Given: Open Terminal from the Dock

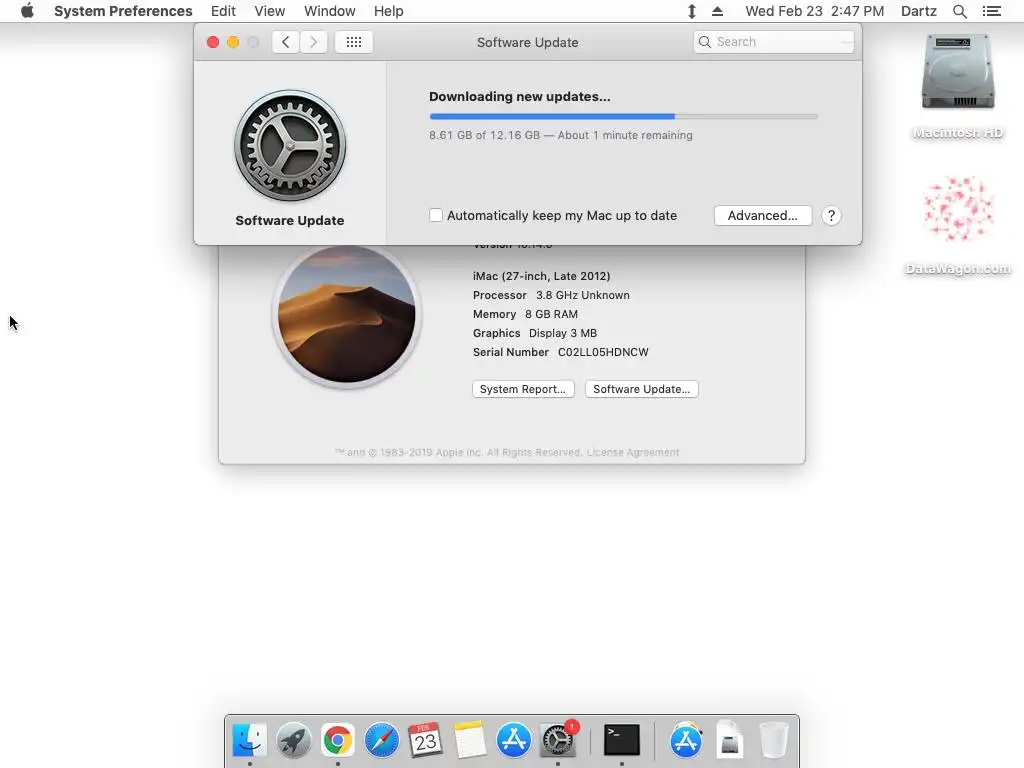Looking at the screenshot, I should [621, 740].
